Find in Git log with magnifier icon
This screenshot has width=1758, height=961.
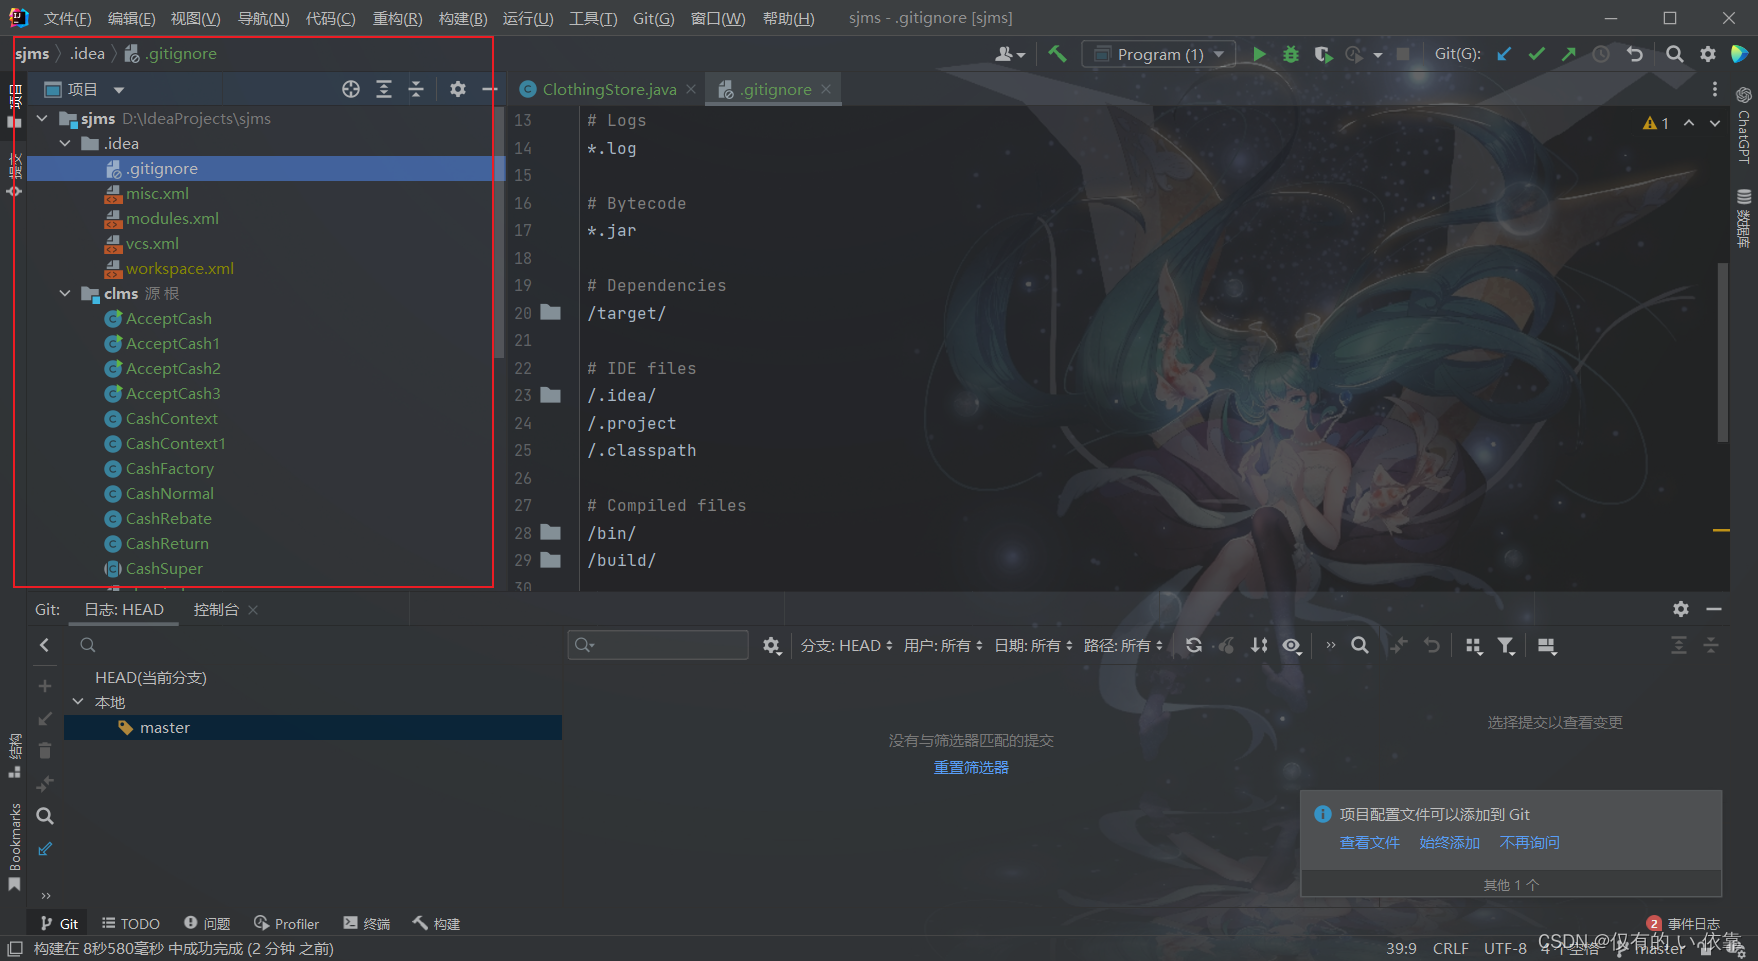tap(1360, 646)
